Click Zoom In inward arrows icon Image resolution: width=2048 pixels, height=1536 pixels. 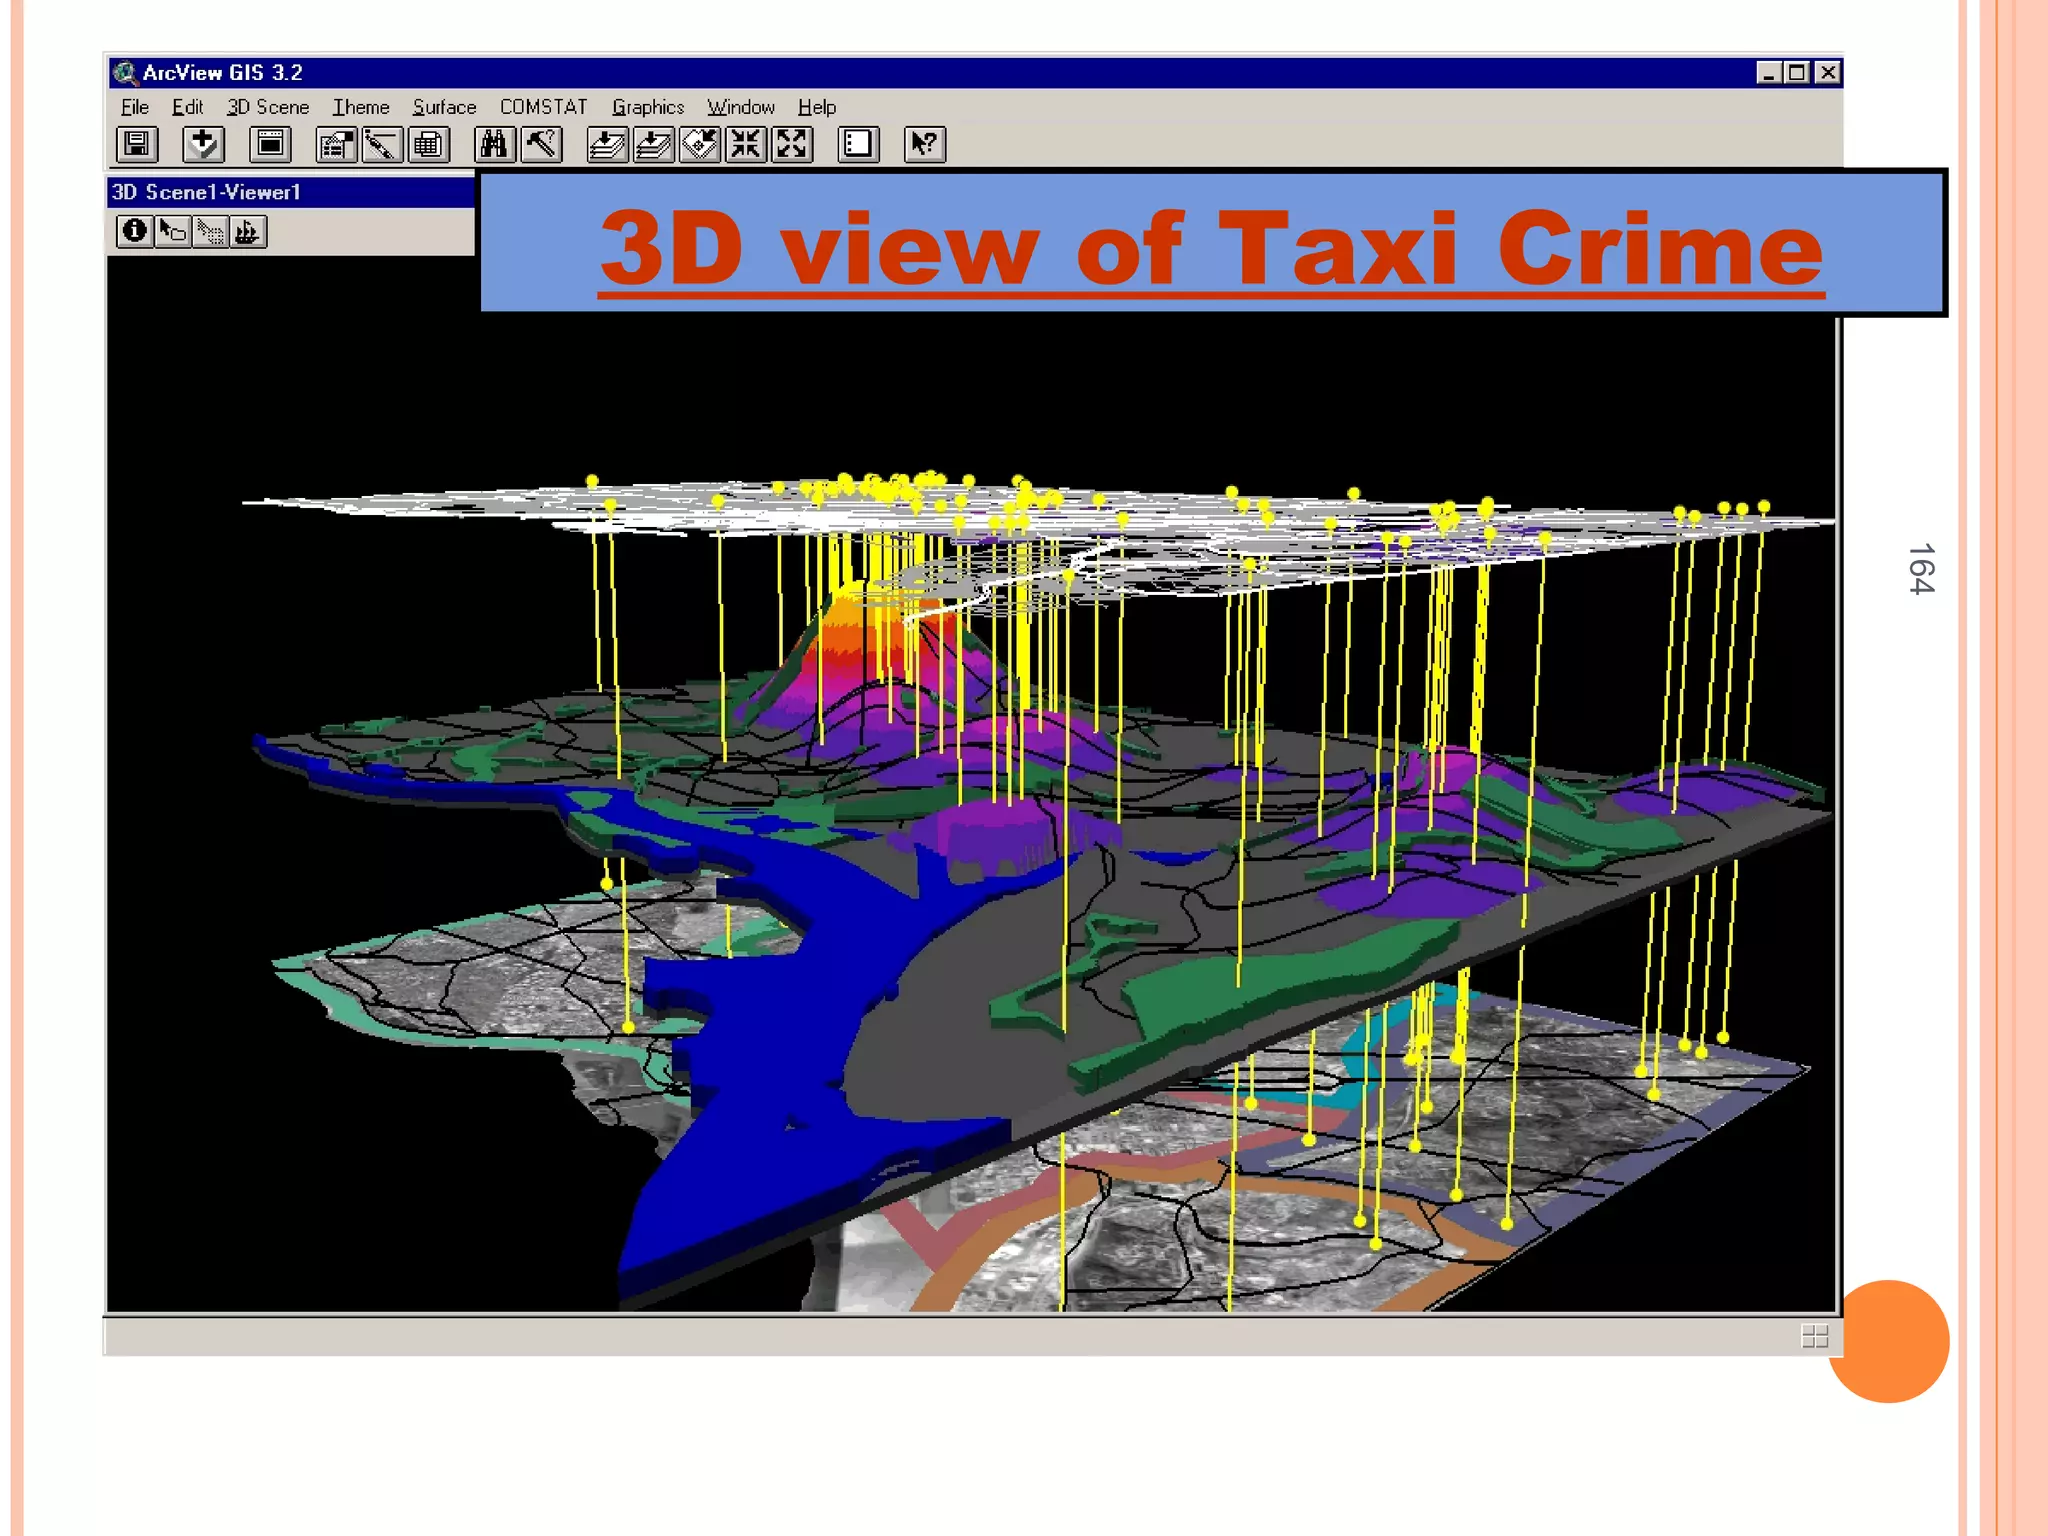746,145
